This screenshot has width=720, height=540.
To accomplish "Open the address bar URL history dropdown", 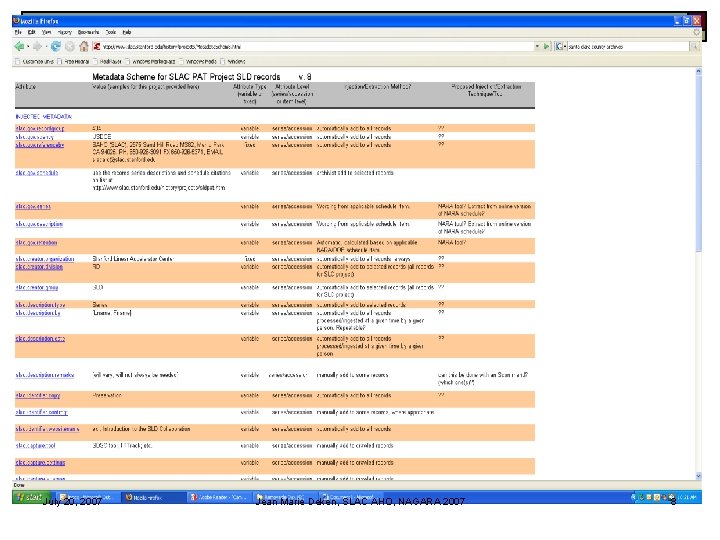I will click(537, 46).
